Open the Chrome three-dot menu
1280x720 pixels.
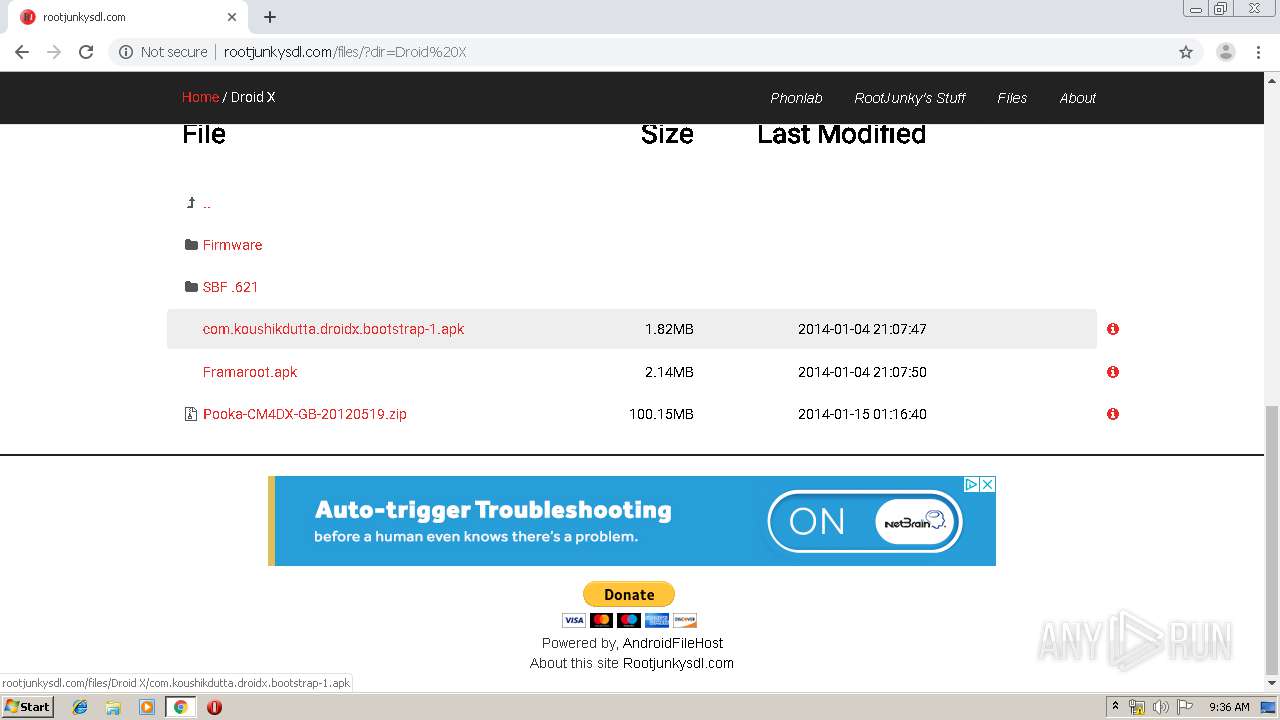1258,52
